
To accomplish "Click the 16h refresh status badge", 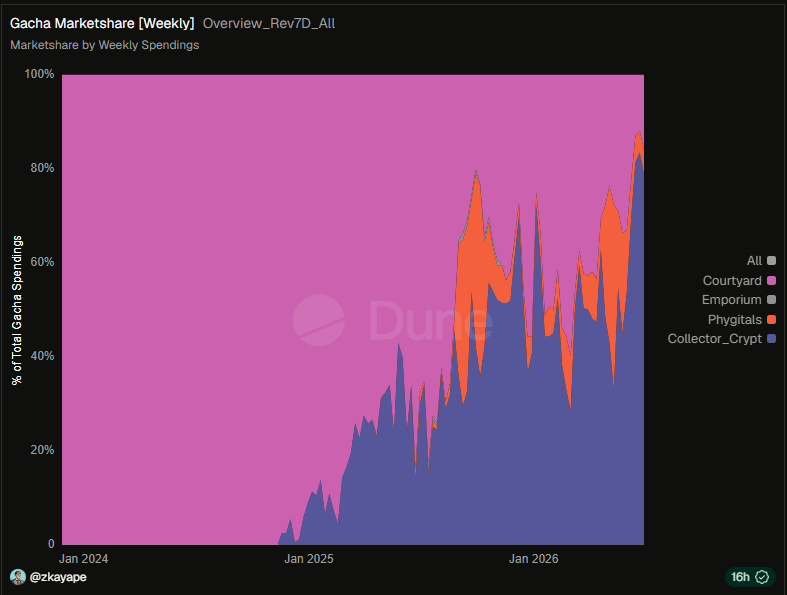I will pyautogui.click(x=750, y=577).
